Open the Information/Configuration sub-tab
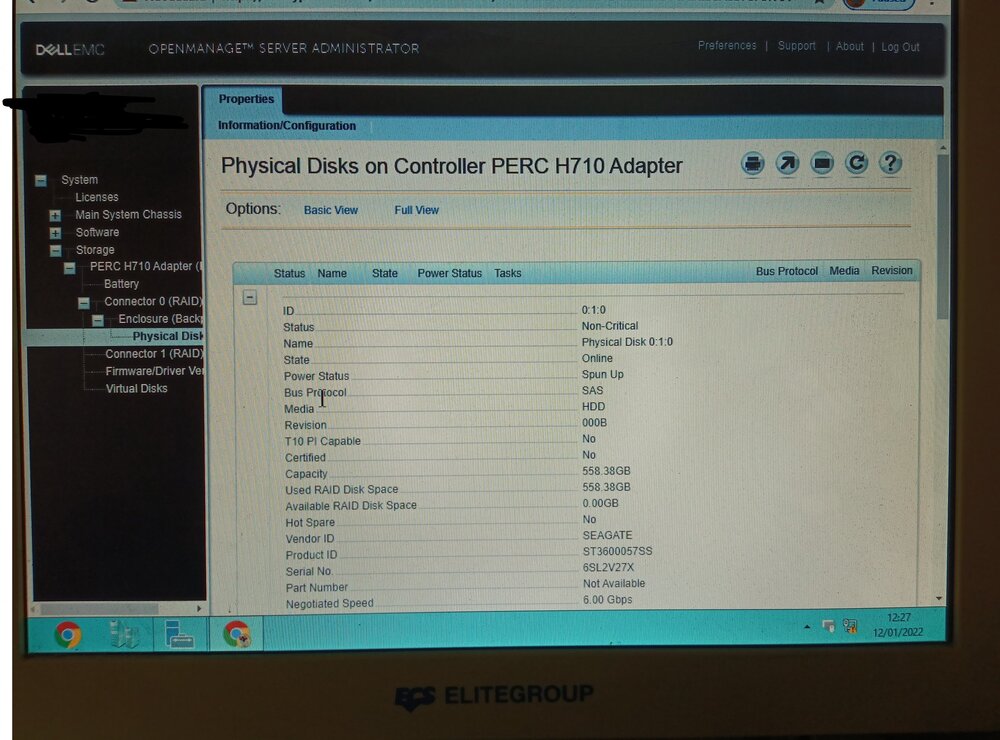This screenshot has width=1000, height=740. tap(287, 126)
